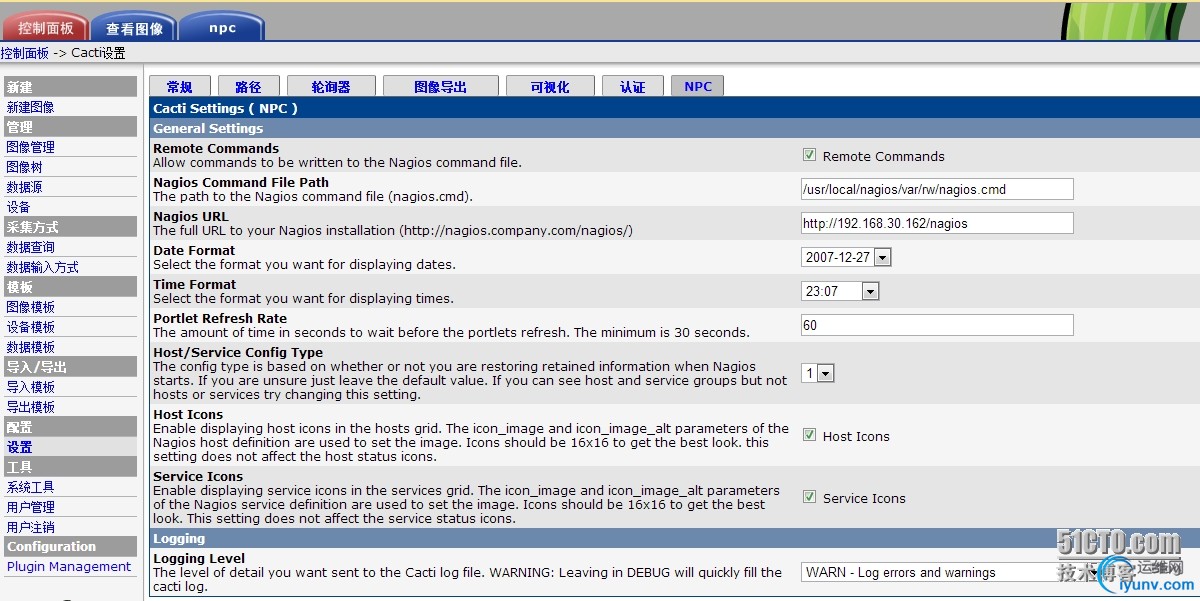Open the npc top tab

pos(222,27)
